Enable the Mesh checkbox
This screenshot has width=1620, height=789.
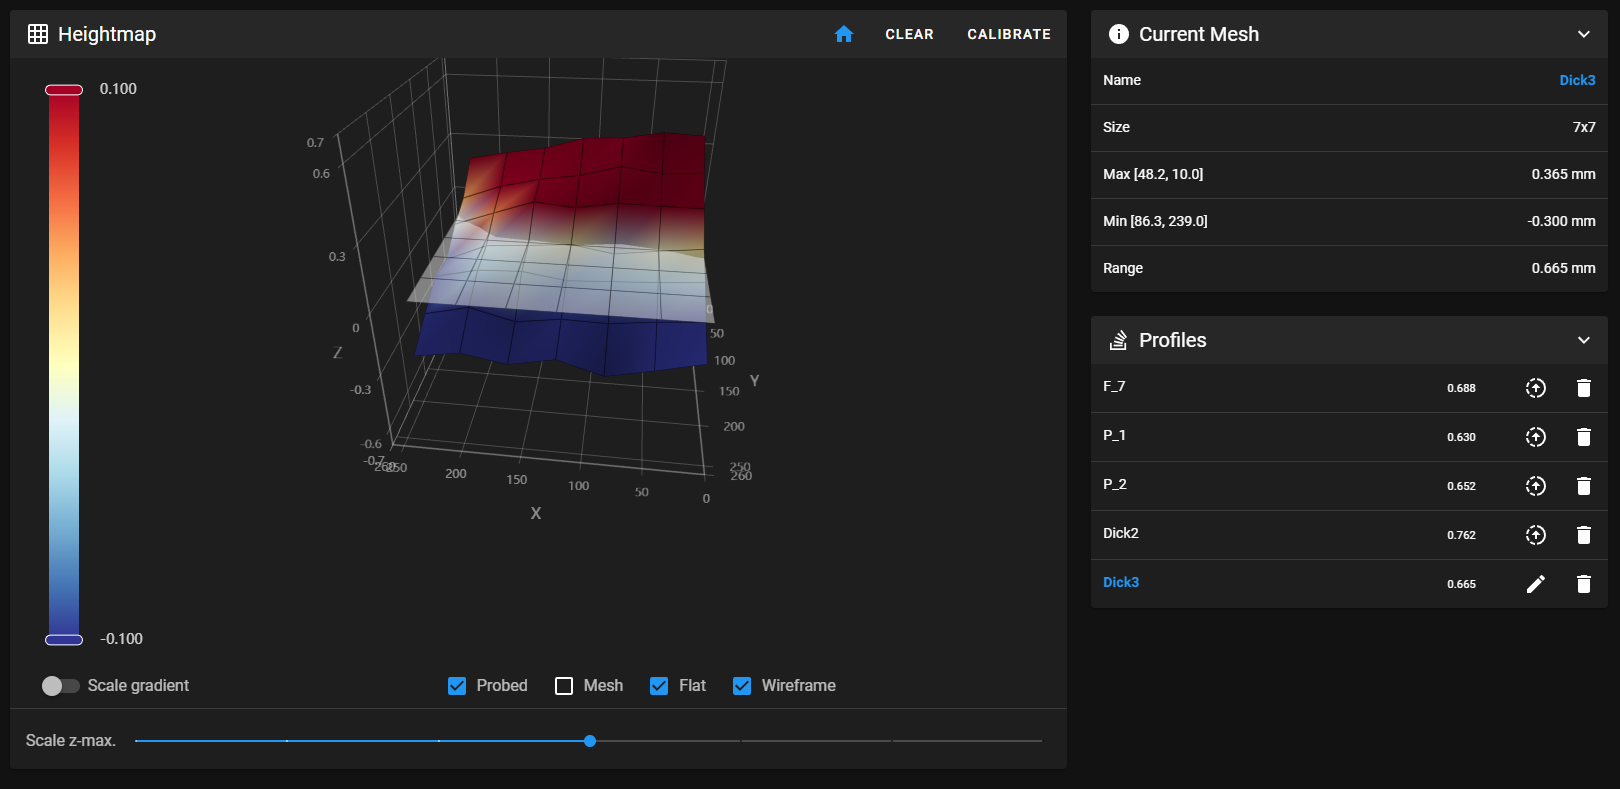[564, 686]
